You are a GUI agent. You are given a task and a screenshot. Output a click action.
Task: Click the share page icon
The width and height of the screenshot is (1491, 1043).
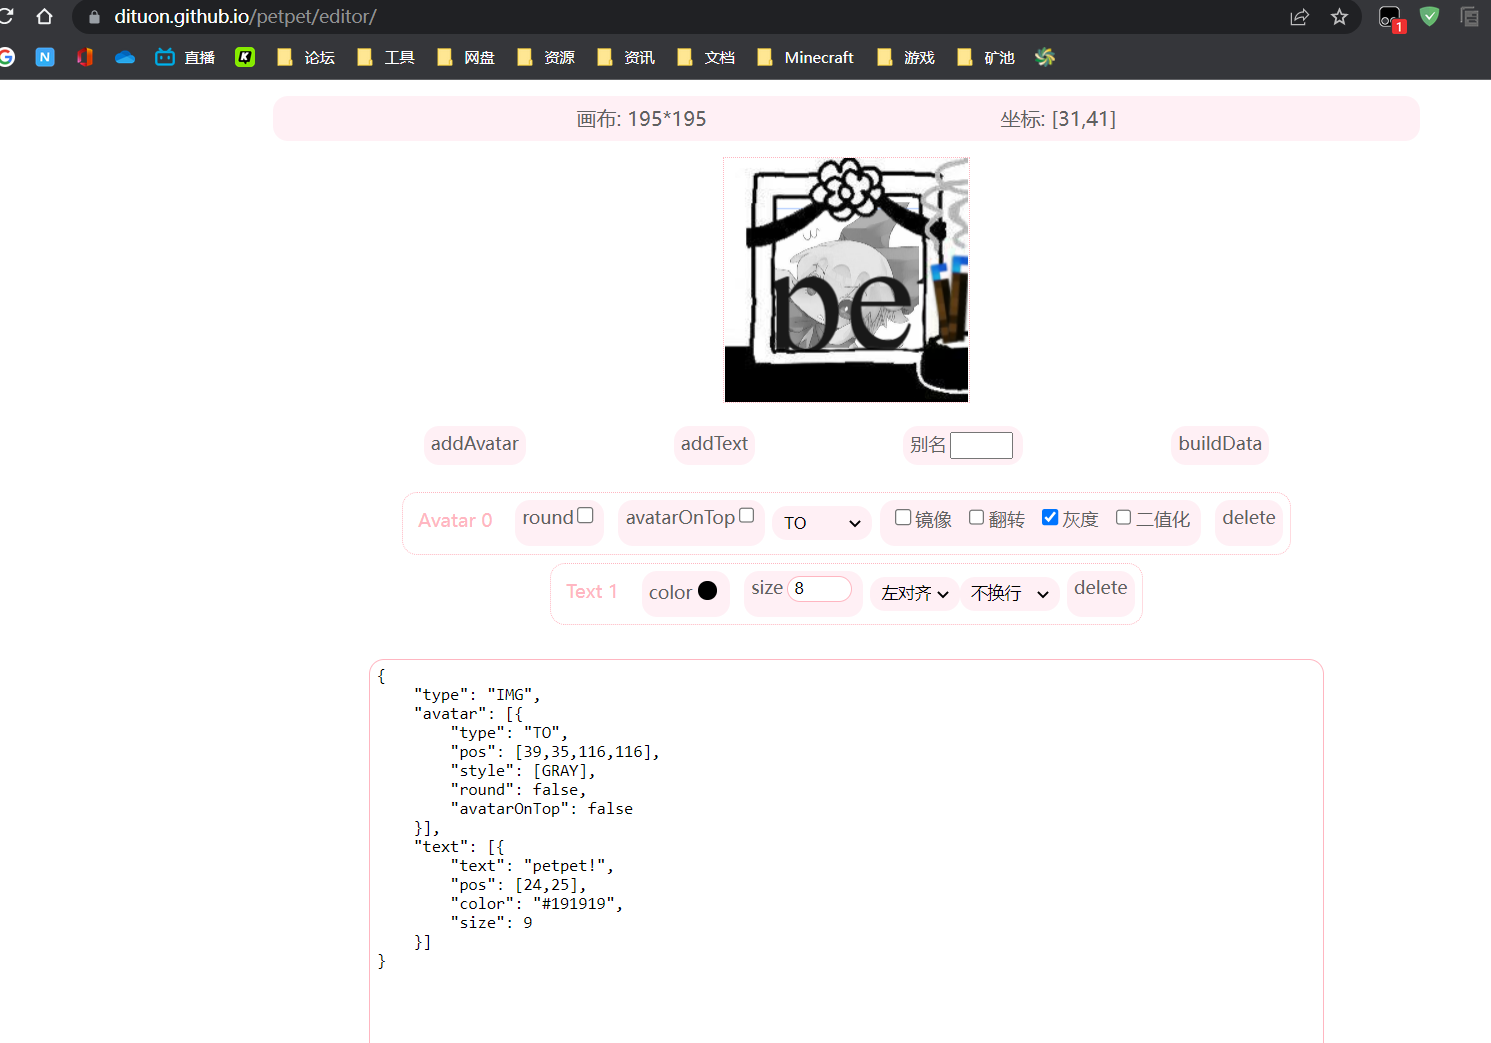tap(1299, 17)
